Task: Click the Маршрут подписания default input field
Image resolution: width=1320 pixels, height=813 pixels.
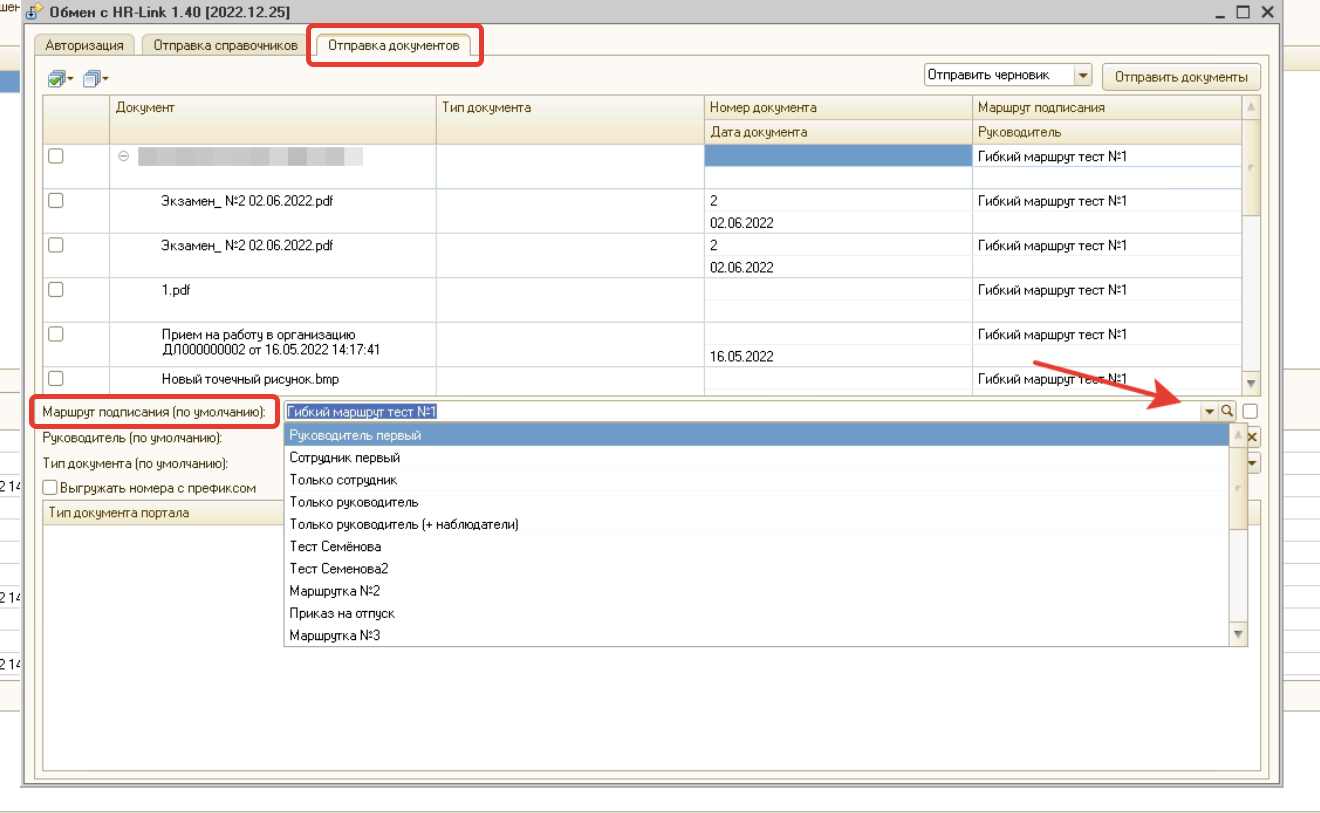Action: click(x=742, y=411)
